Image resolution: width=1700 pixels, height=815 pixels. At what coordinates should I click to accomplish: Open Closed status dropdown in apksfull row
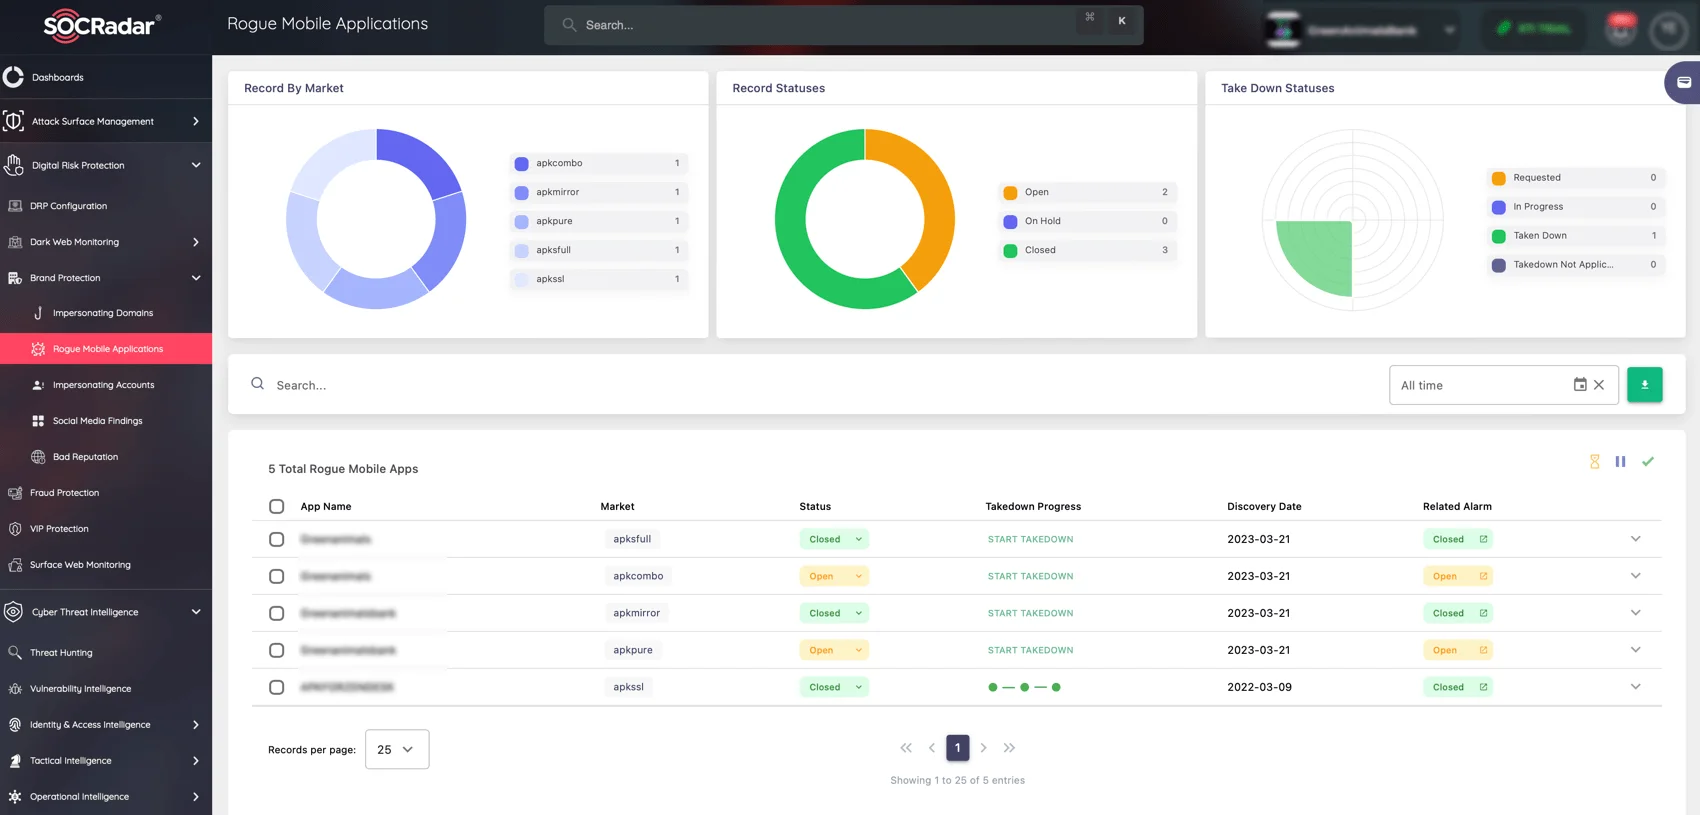834,539
